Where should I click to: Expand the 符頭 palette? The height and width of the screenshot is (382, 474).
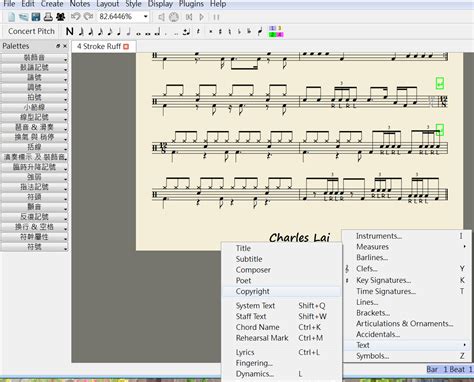pyautogui.click(x=34, y=197)
